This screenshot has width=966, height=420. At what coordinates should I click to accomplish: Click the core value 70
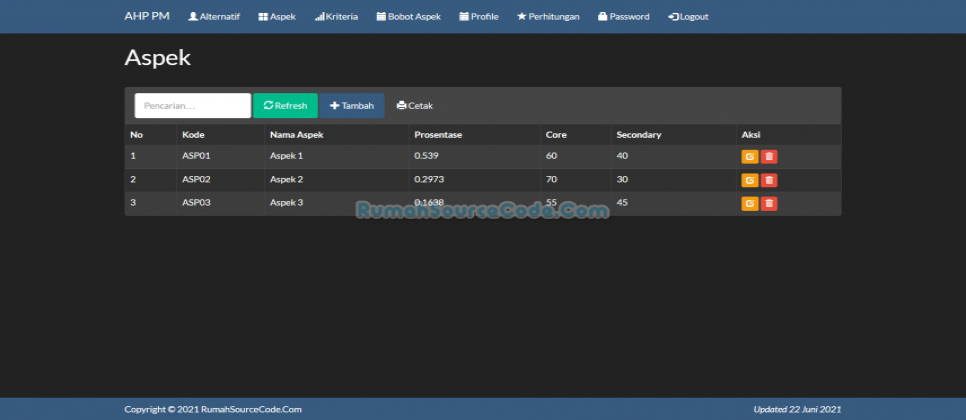click(551, 179)
